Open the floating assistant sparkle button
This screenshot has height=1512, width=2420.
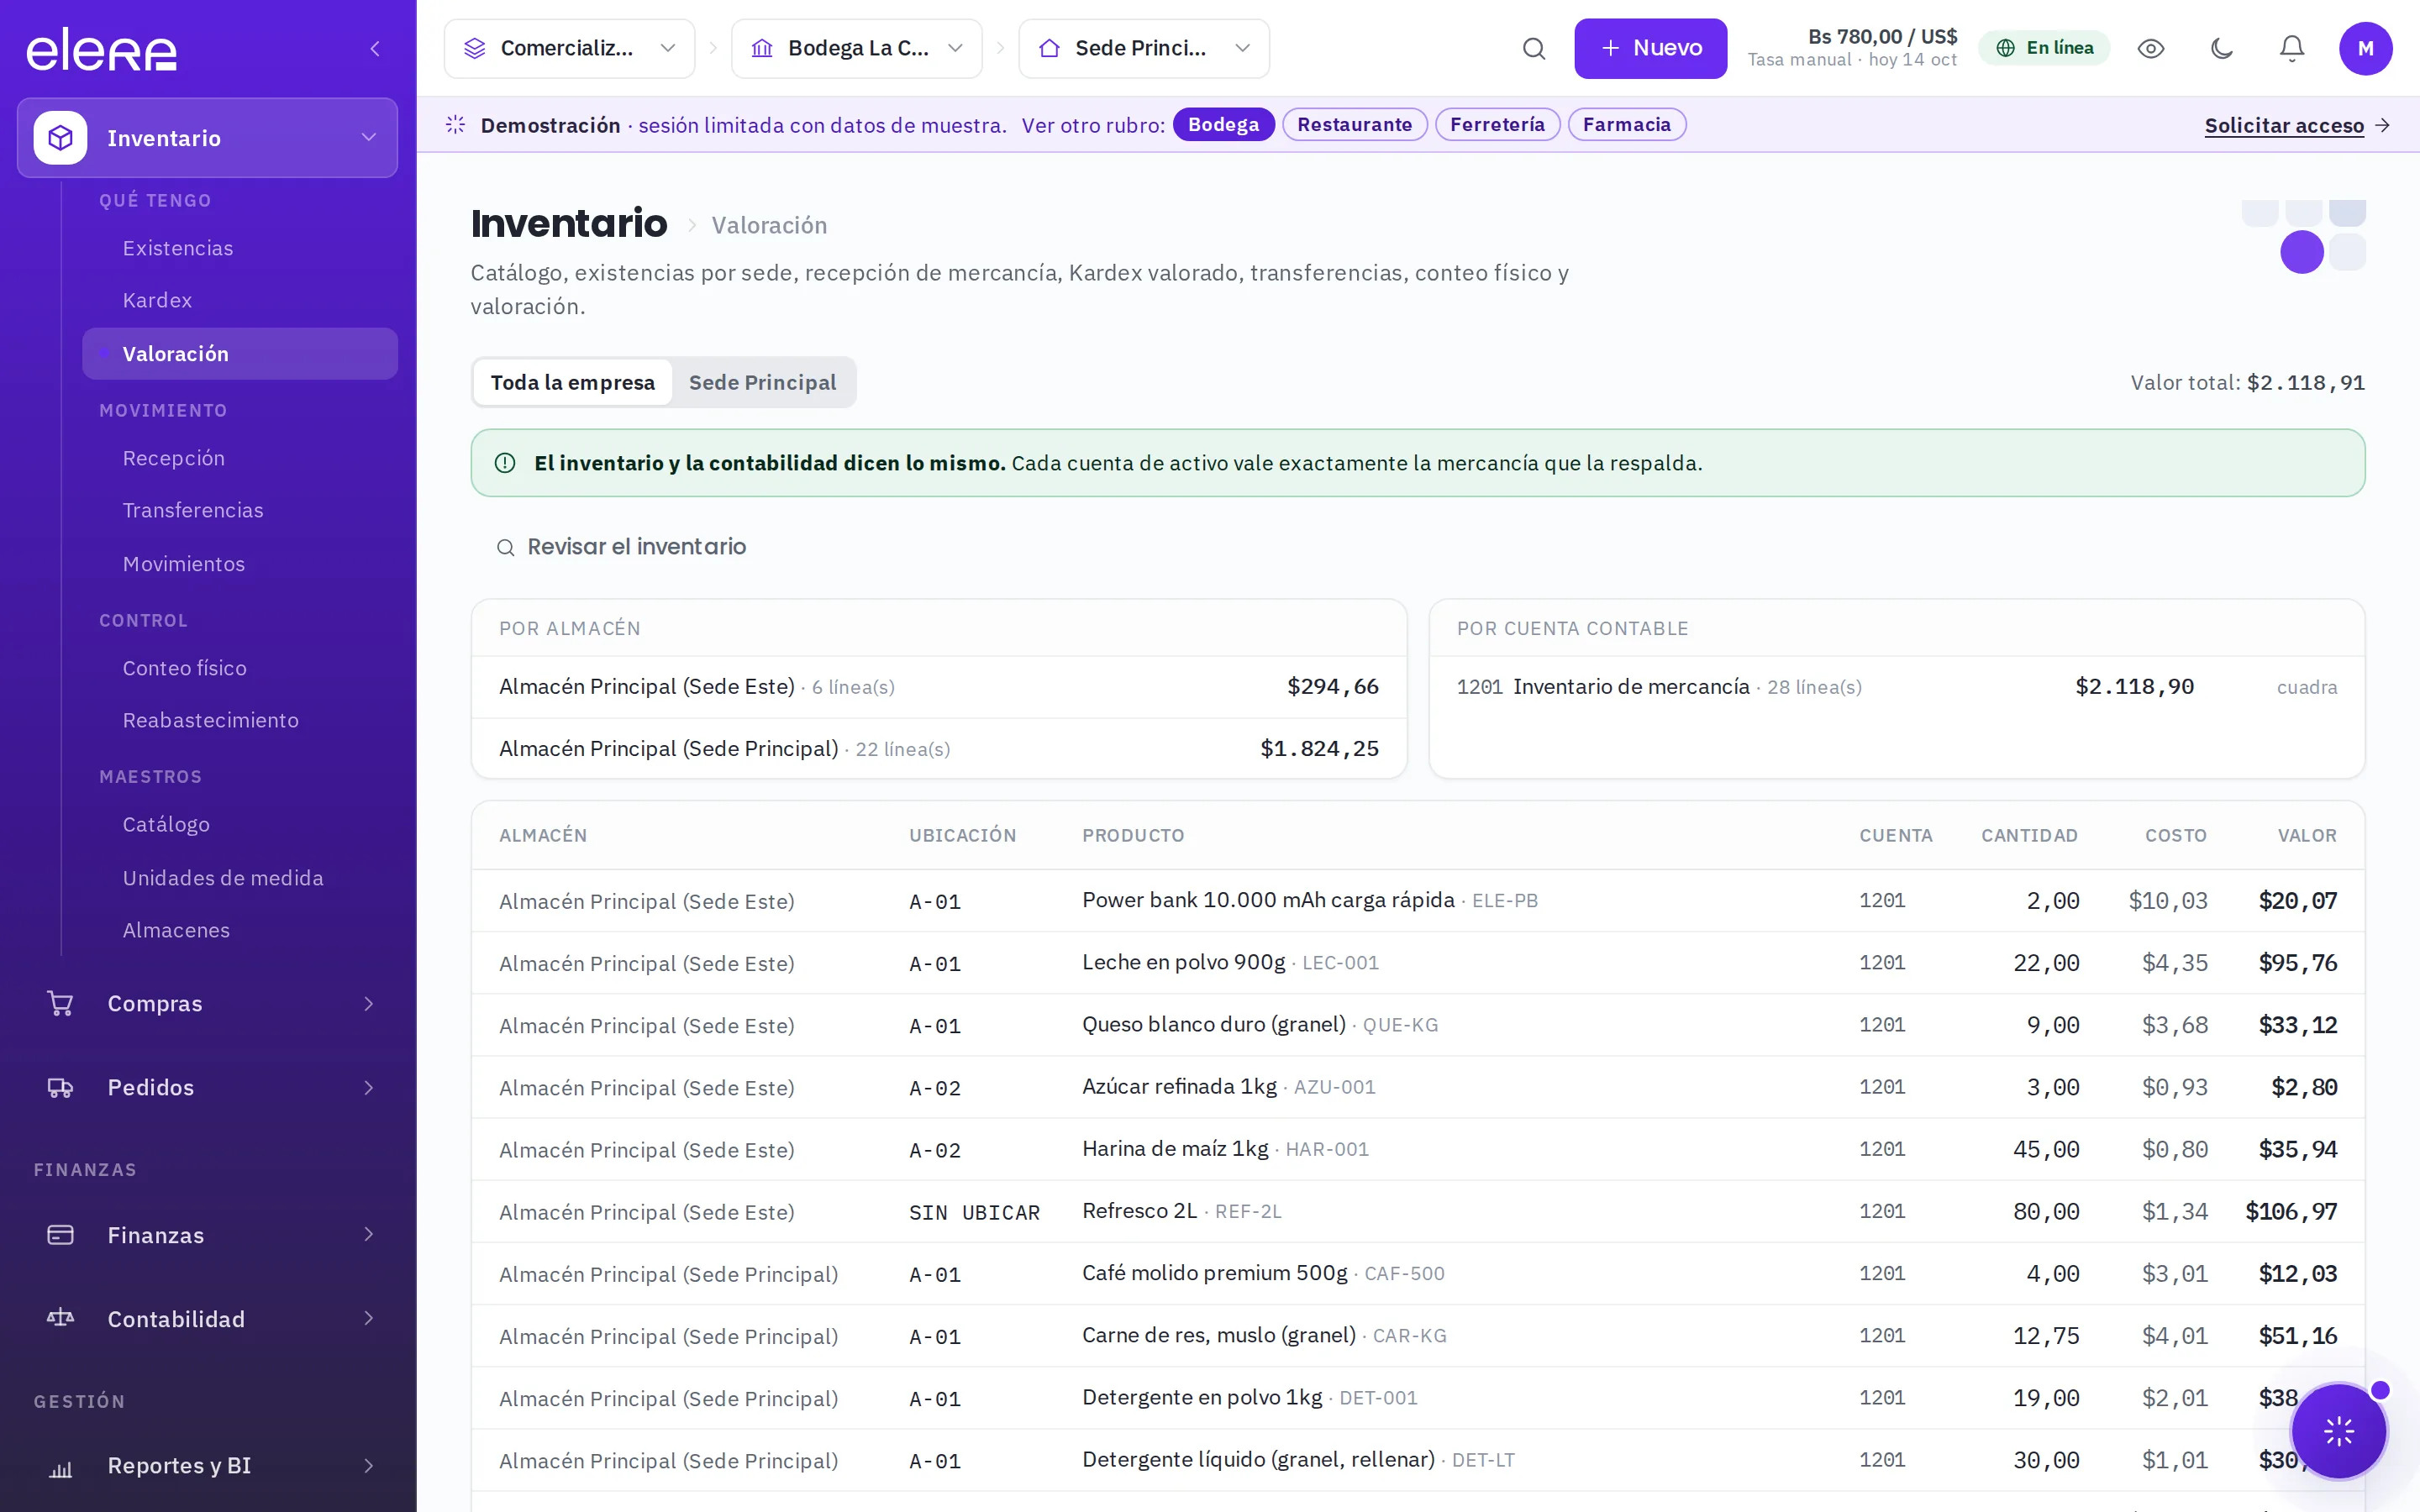coord(2338,1432)
